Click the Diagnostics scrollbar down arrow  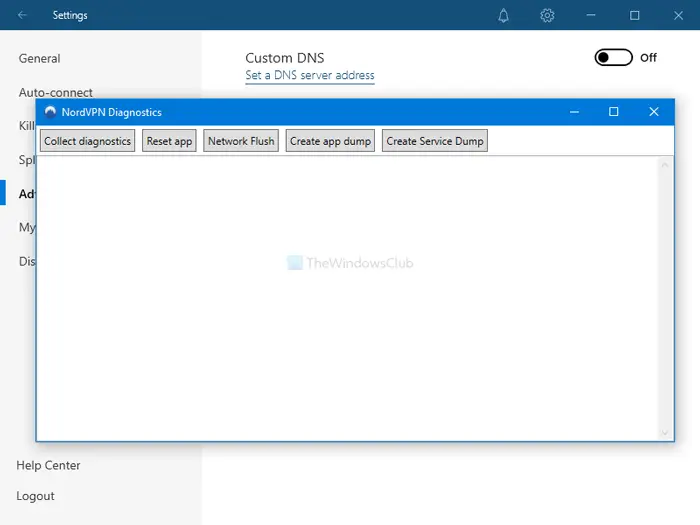point(665,432)
